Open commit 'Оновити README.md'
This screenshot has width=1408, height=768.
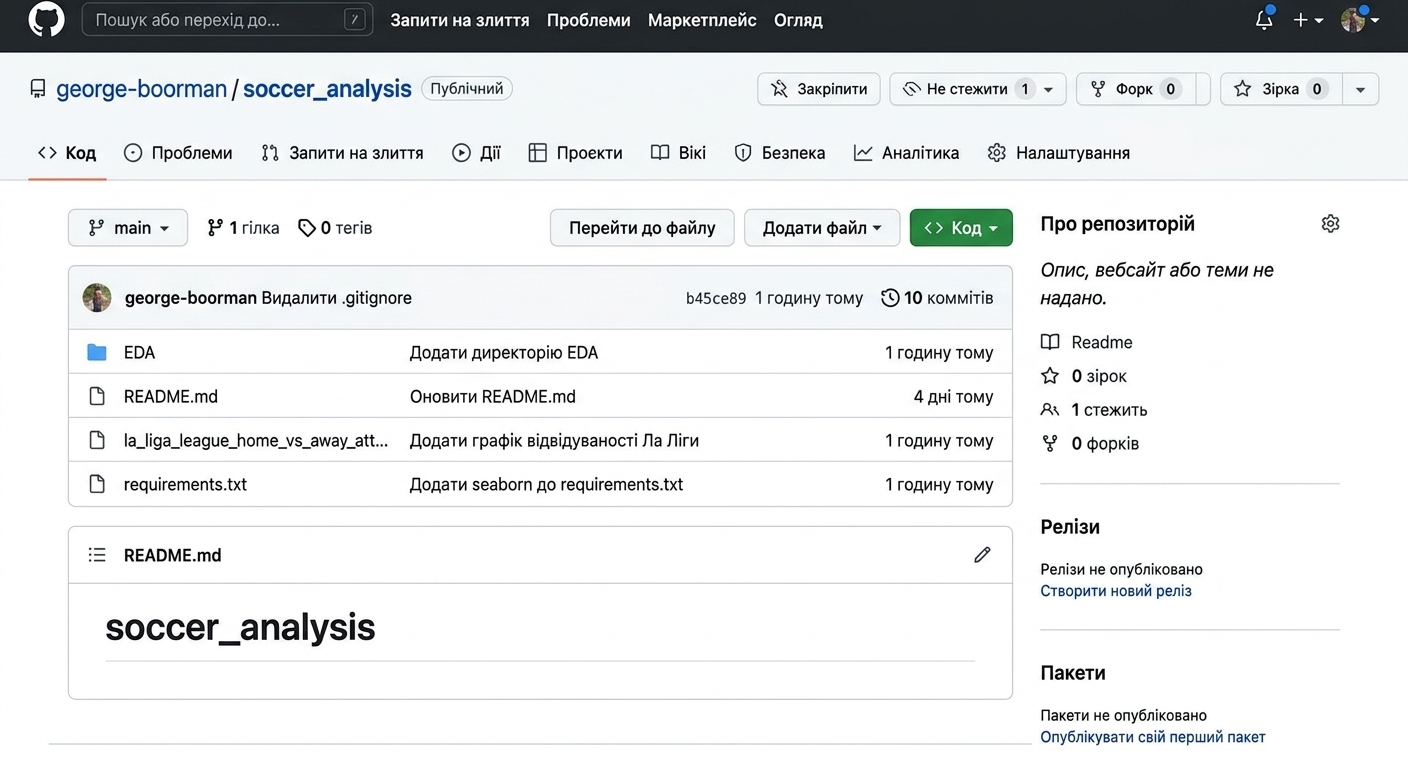coord(493,396)
